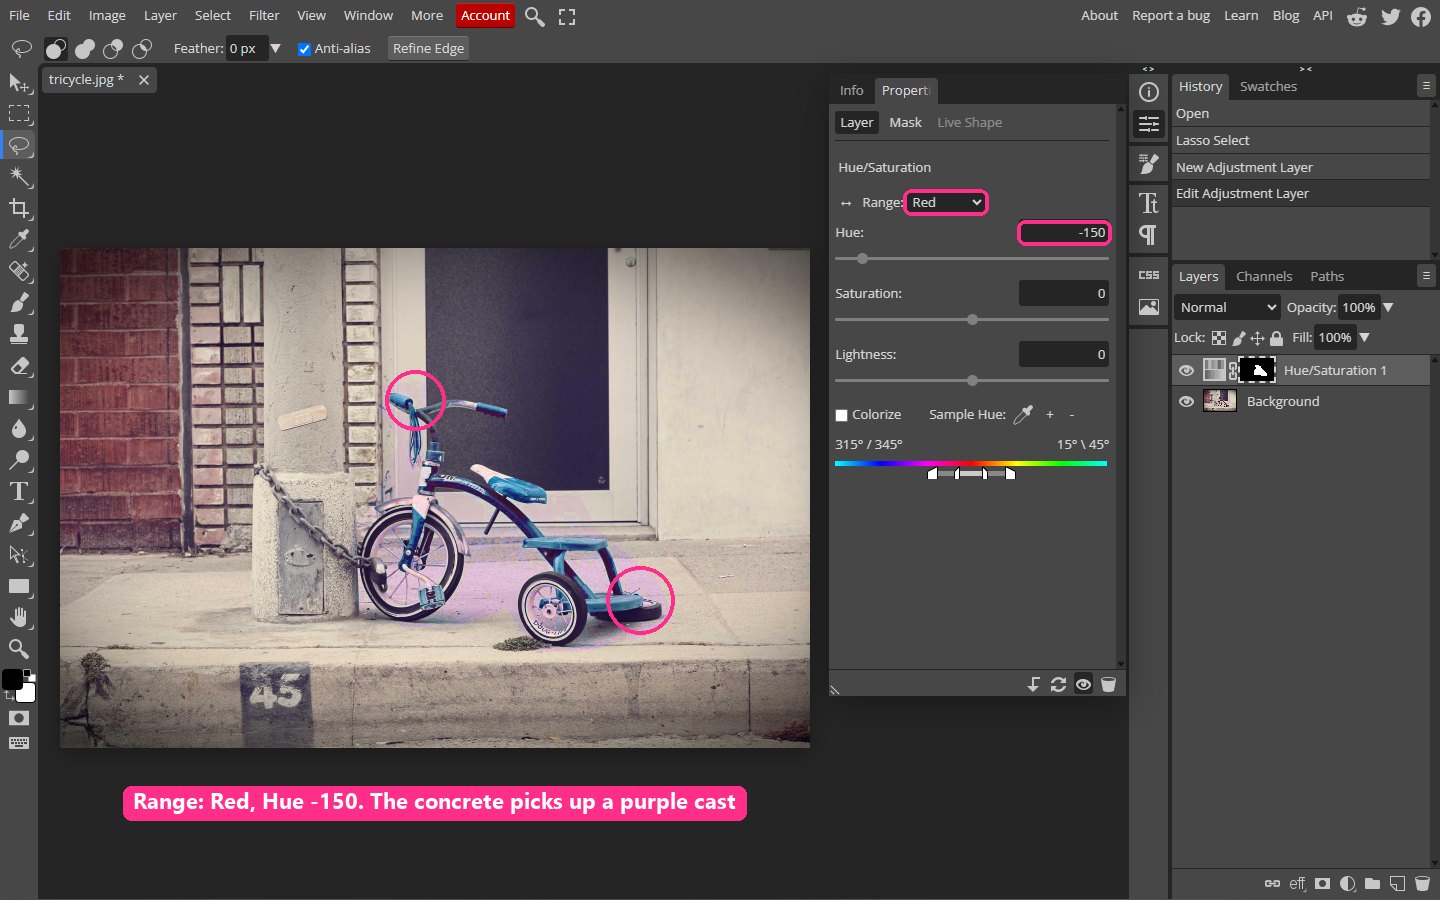Add a layer mask from Layers footer
1440x900 pixels.
coord(1322,883)
